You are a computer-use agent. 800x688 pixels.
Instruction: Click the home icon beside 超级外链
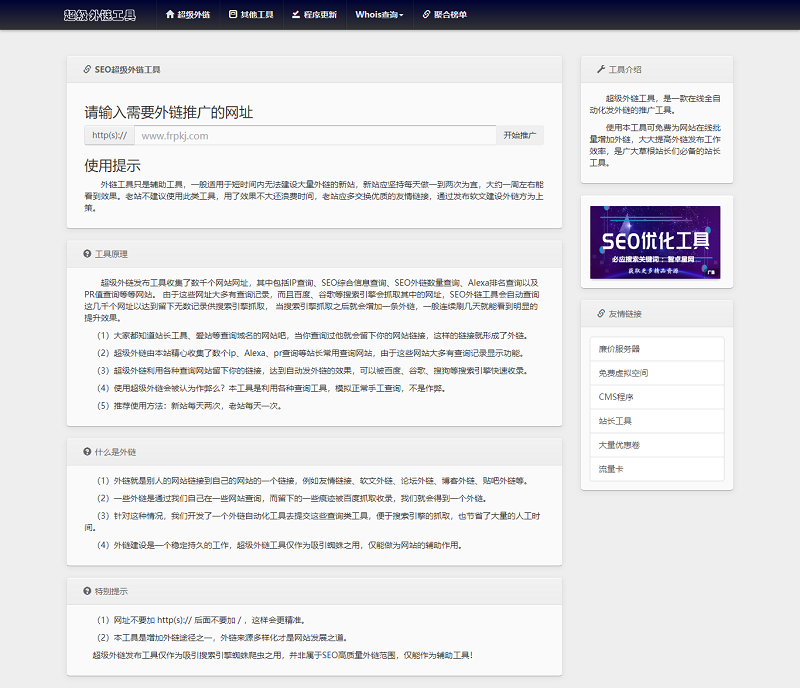(170, 14)
